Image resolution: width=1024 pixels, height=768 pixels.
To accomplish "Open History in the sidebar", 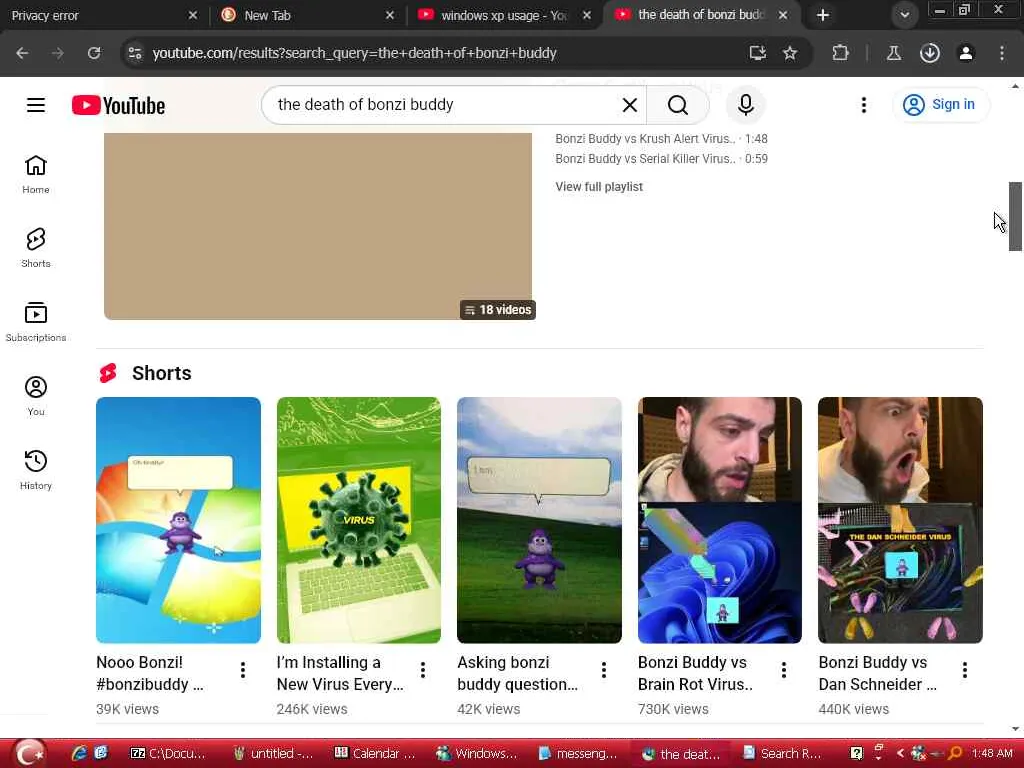I will pos(36,470).
